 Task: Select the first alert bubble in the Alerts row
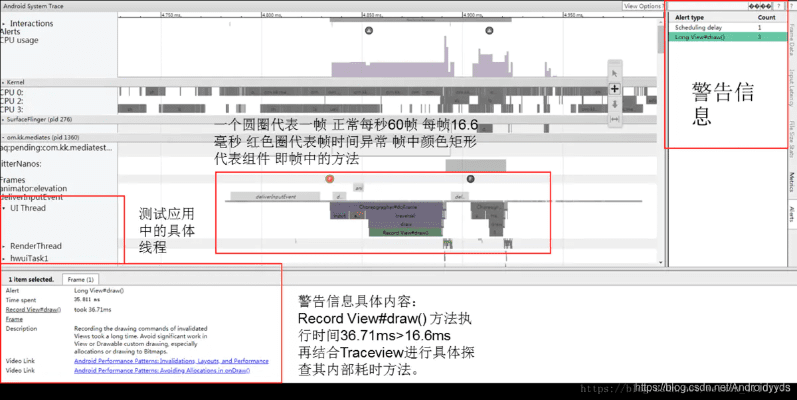pyautogui.click(x=369, y=30)
